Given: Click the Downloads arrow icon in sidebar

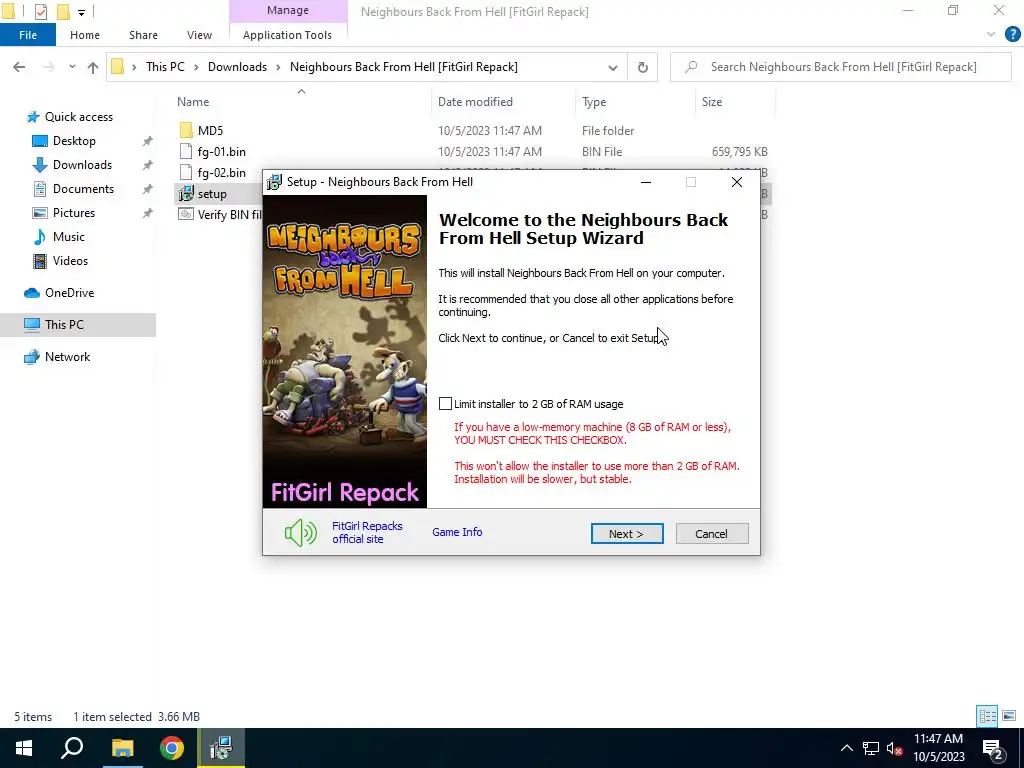Looking at the screenshot, I should point(40,165).
